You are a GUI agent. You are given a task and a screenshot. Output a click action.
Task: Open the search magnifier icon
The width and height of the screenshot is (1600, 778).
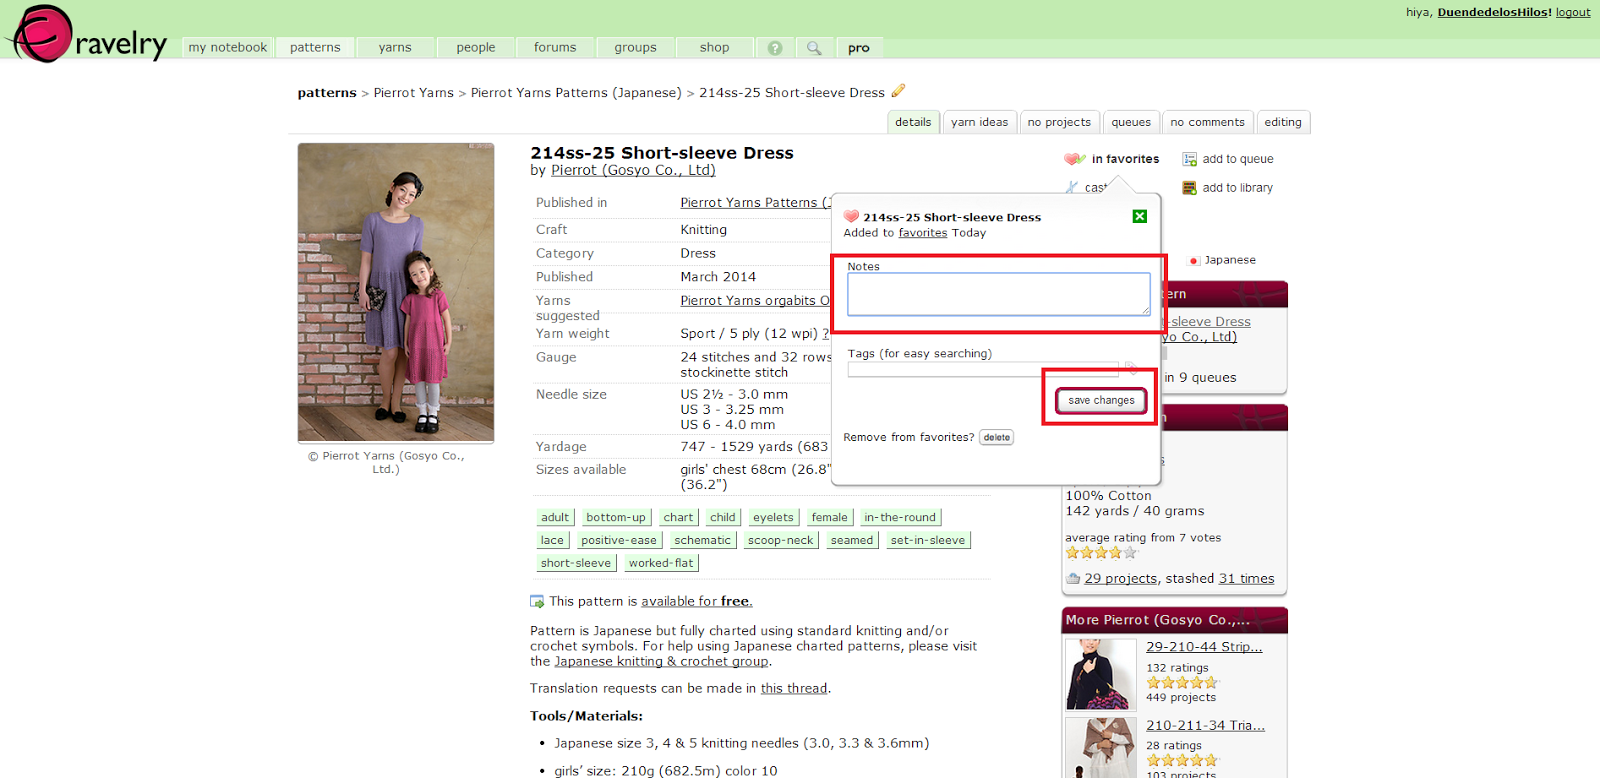click(814, 48)
